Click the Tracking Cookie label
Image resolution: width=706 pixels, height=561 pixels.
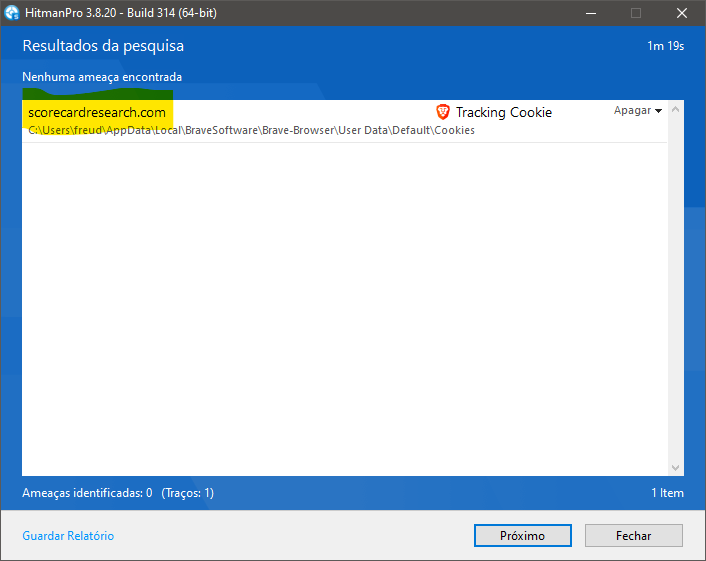pyautogui.click(x=504, y=112)
